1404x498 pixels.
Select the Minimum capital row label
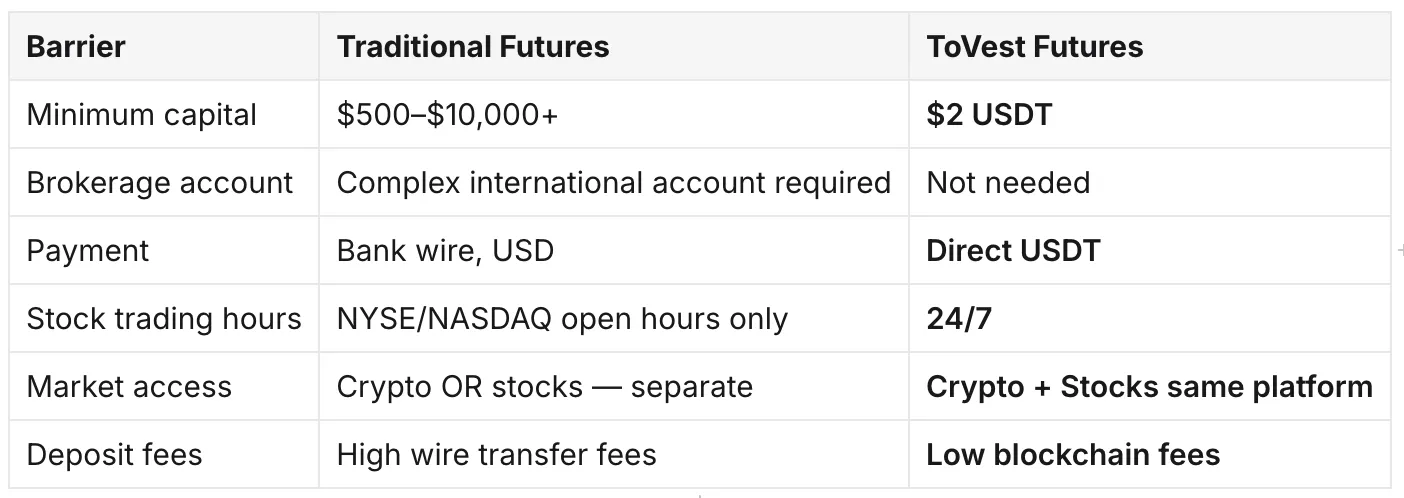point(142,114)
